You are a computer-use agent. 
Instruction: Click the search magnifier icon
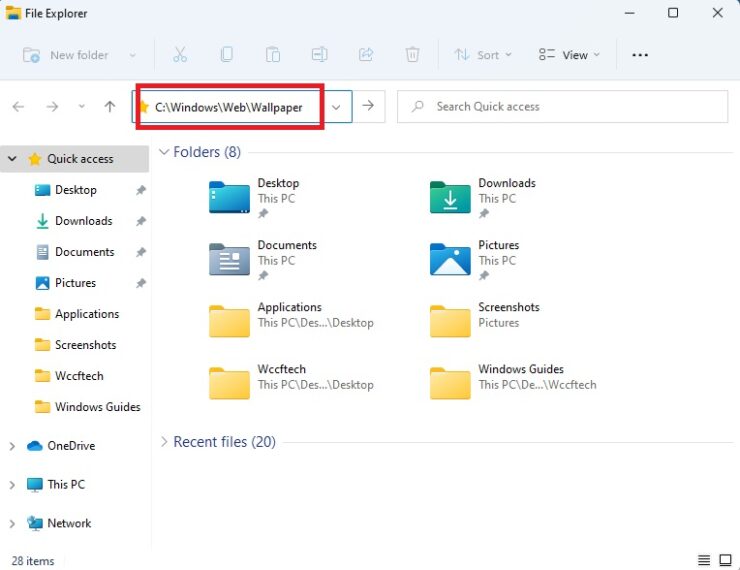tap(417, 107)
